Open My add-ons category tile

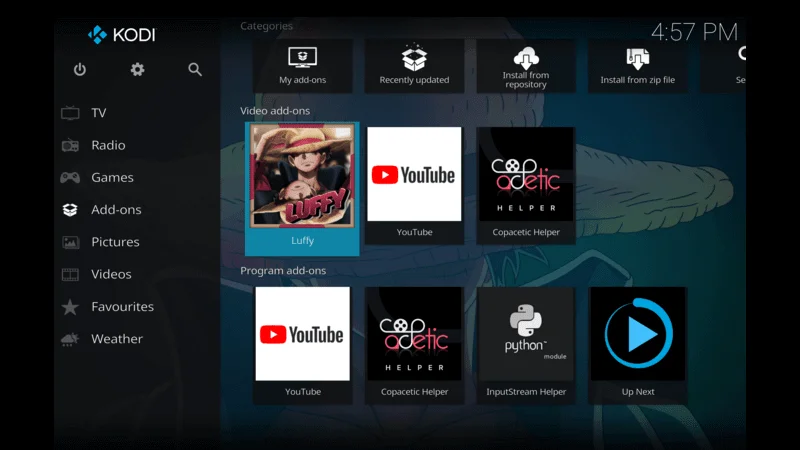click(x=302, y=65)
